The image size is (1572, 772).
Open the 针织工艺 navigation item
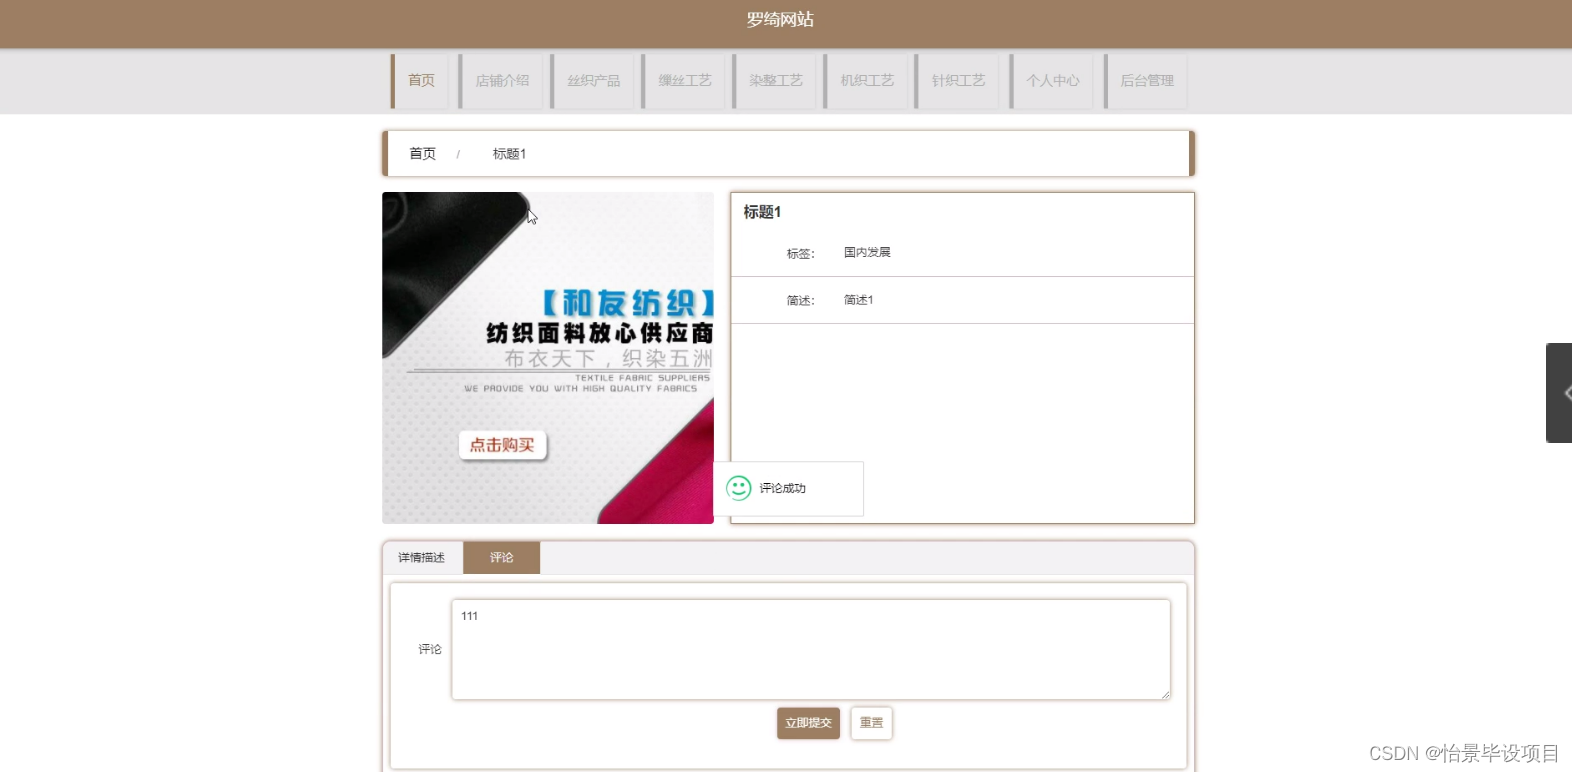tap(958, 80)
